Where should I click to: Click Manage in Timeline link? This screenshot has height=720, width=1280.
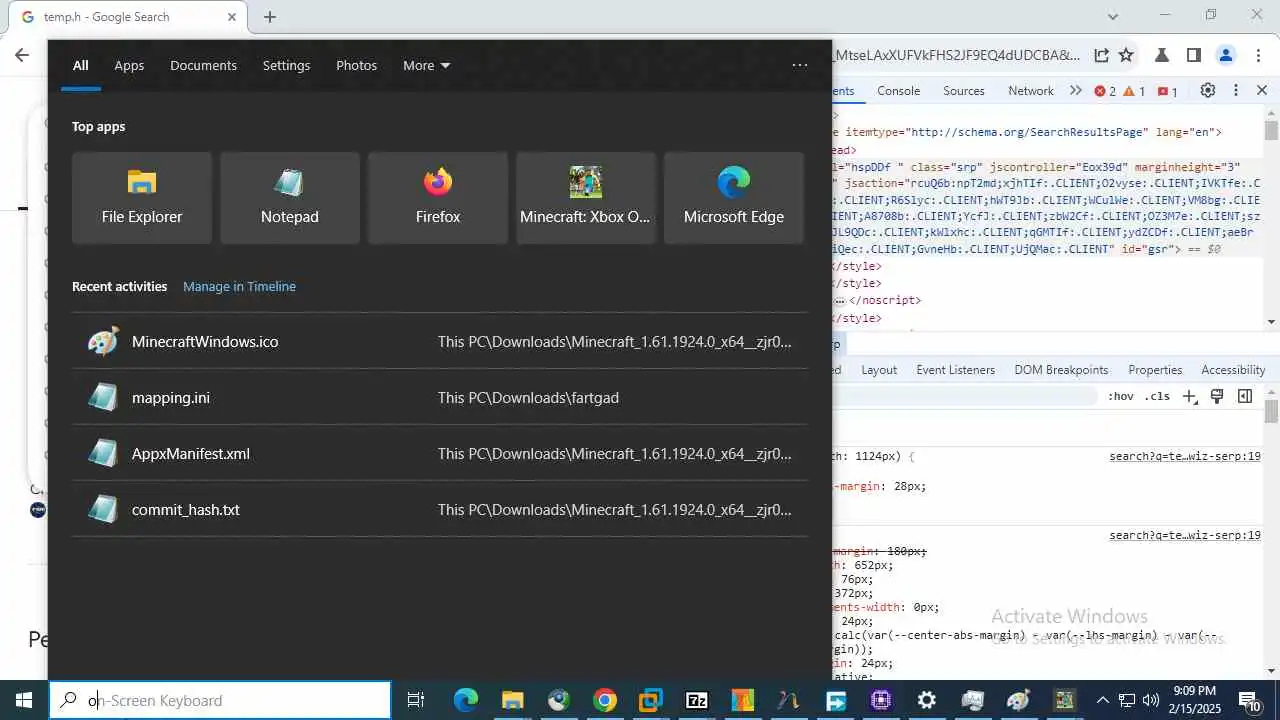coord(239,286)
